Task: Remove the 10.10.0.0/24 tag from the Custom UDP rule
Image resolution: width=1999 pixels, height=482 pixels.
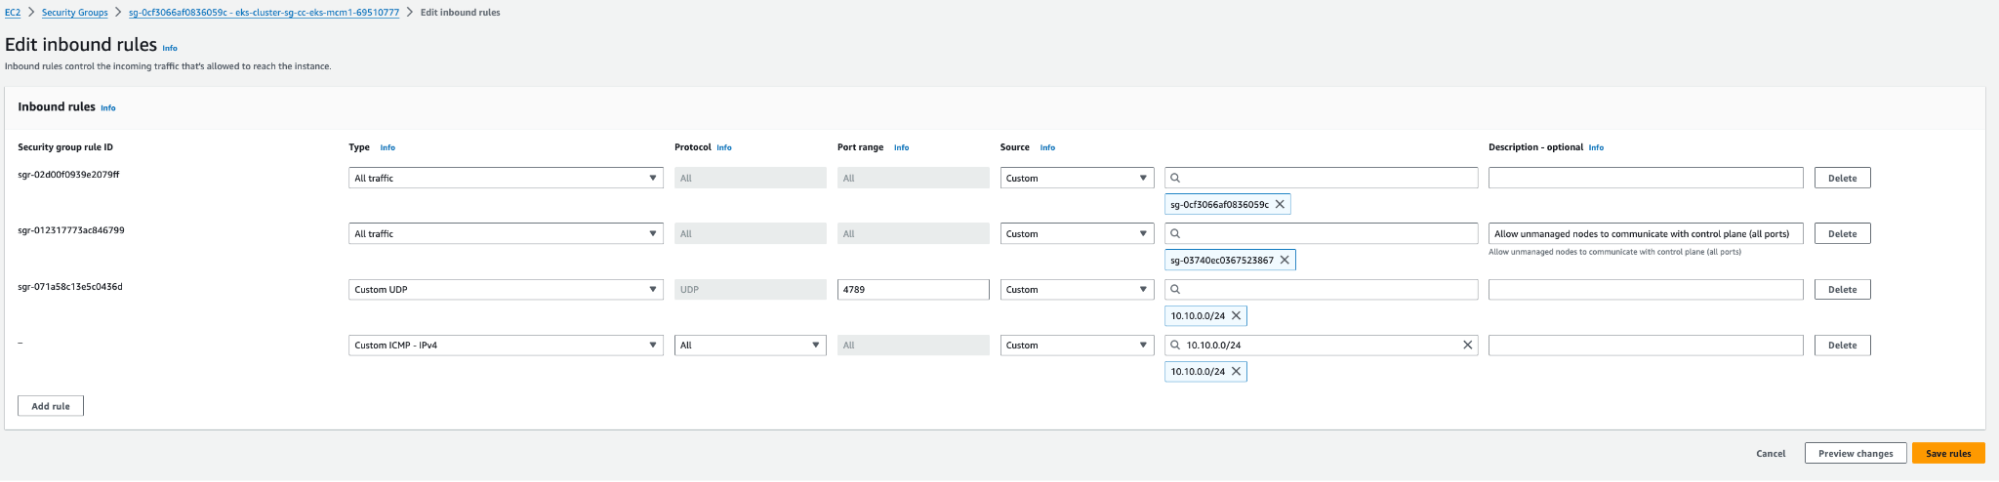Action: pyautogui.click(x=1236, y=316)
